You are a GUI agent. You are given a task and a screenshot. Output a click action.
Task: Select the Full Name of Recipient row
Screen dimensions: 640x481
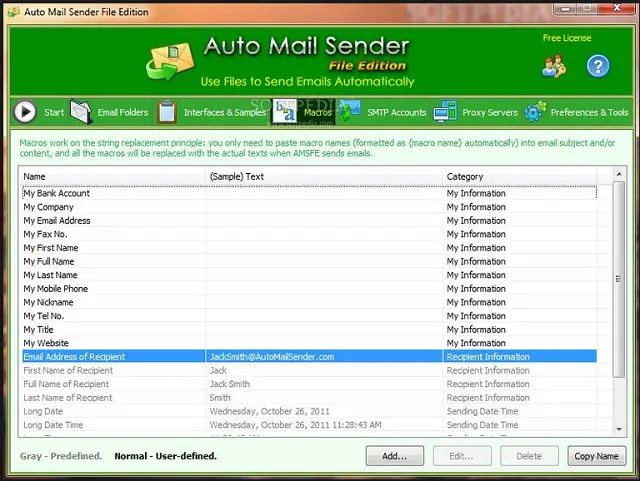pos(309,384)
